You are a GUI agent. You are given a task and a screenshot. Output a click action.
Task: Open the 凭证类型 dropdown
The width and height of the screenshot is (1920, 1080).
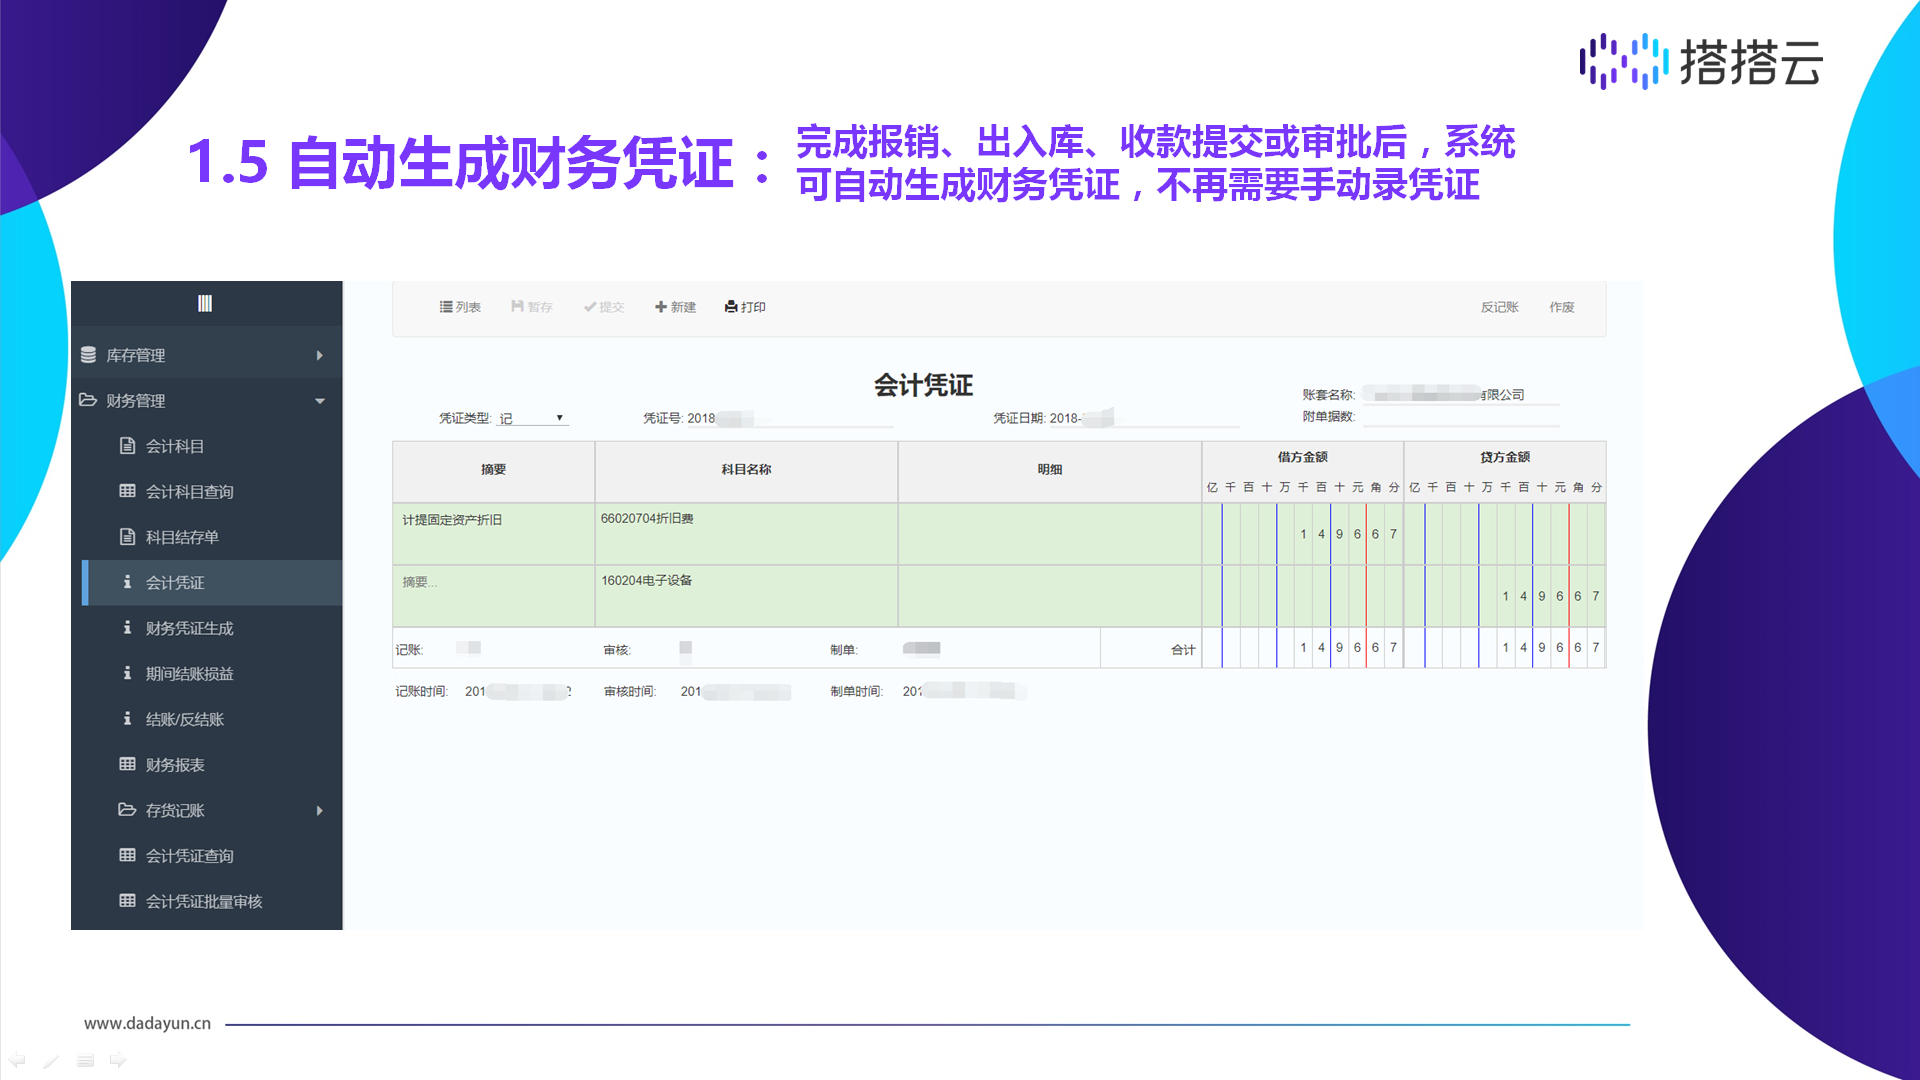tap(534, 418)
